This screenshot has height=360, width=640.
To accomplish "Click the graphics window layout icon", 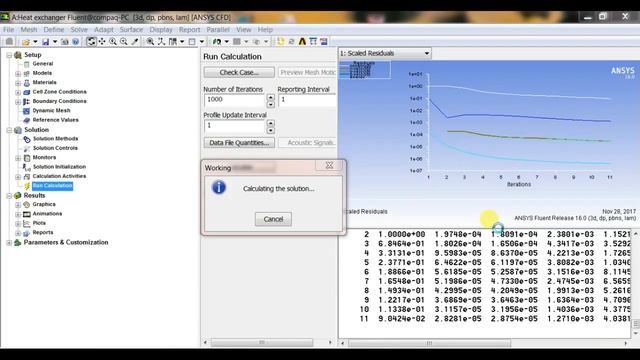I will coord(192,42).
